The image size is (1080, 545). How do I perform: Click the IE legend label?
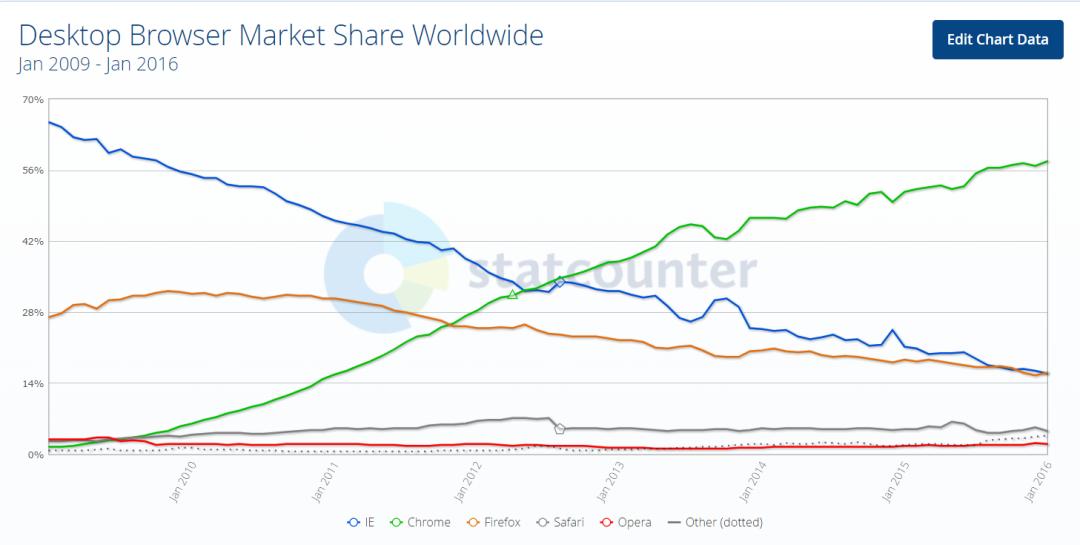coord(368,523)
